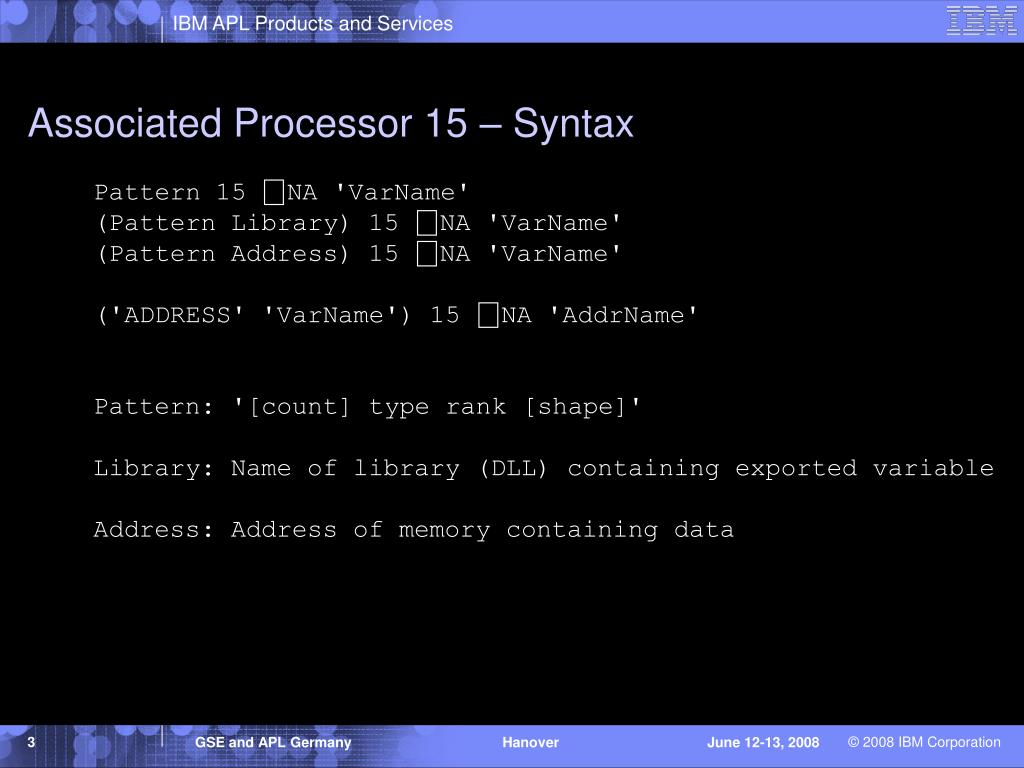Click the footer text 'GSE and APL Germany'
Viewport: 1024px width, 768px height.
click(273, 743)
